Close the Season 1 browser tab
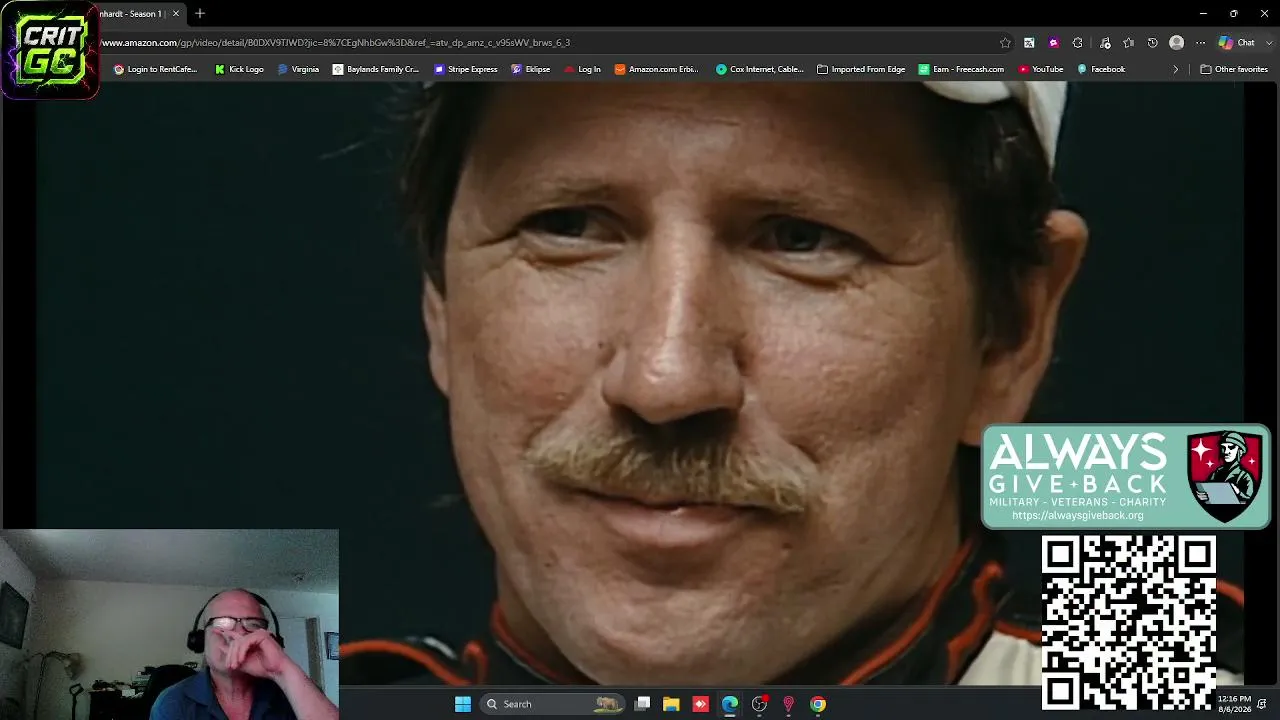The height and width of the screenshot is (720, 1280). pos(176,14)
